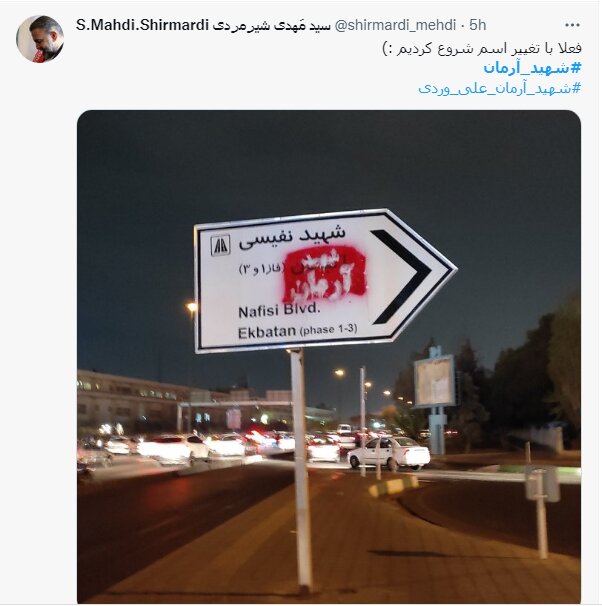Click the شهید نفیسی heading on sign
Viewport: 602px width, 606px height.
292,237
